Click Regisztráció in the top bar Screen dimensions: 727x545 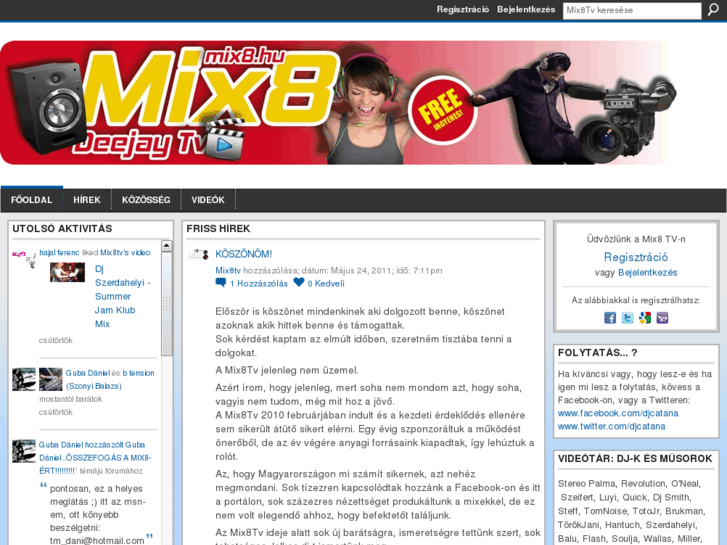click(463, 10)
